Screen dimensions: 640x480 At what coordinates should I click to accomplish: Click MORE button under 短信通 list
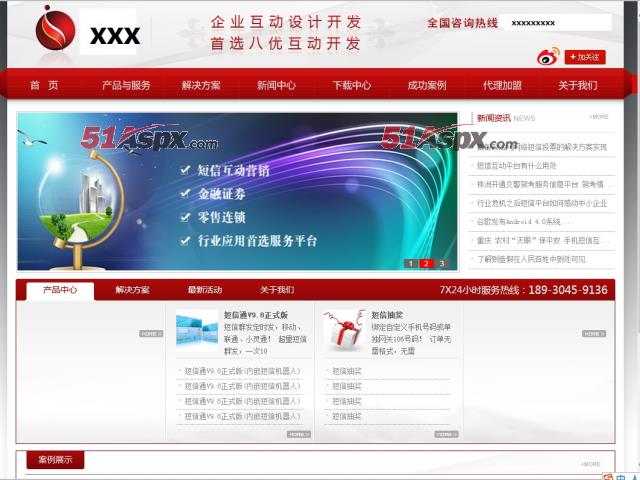coord(299,434)
